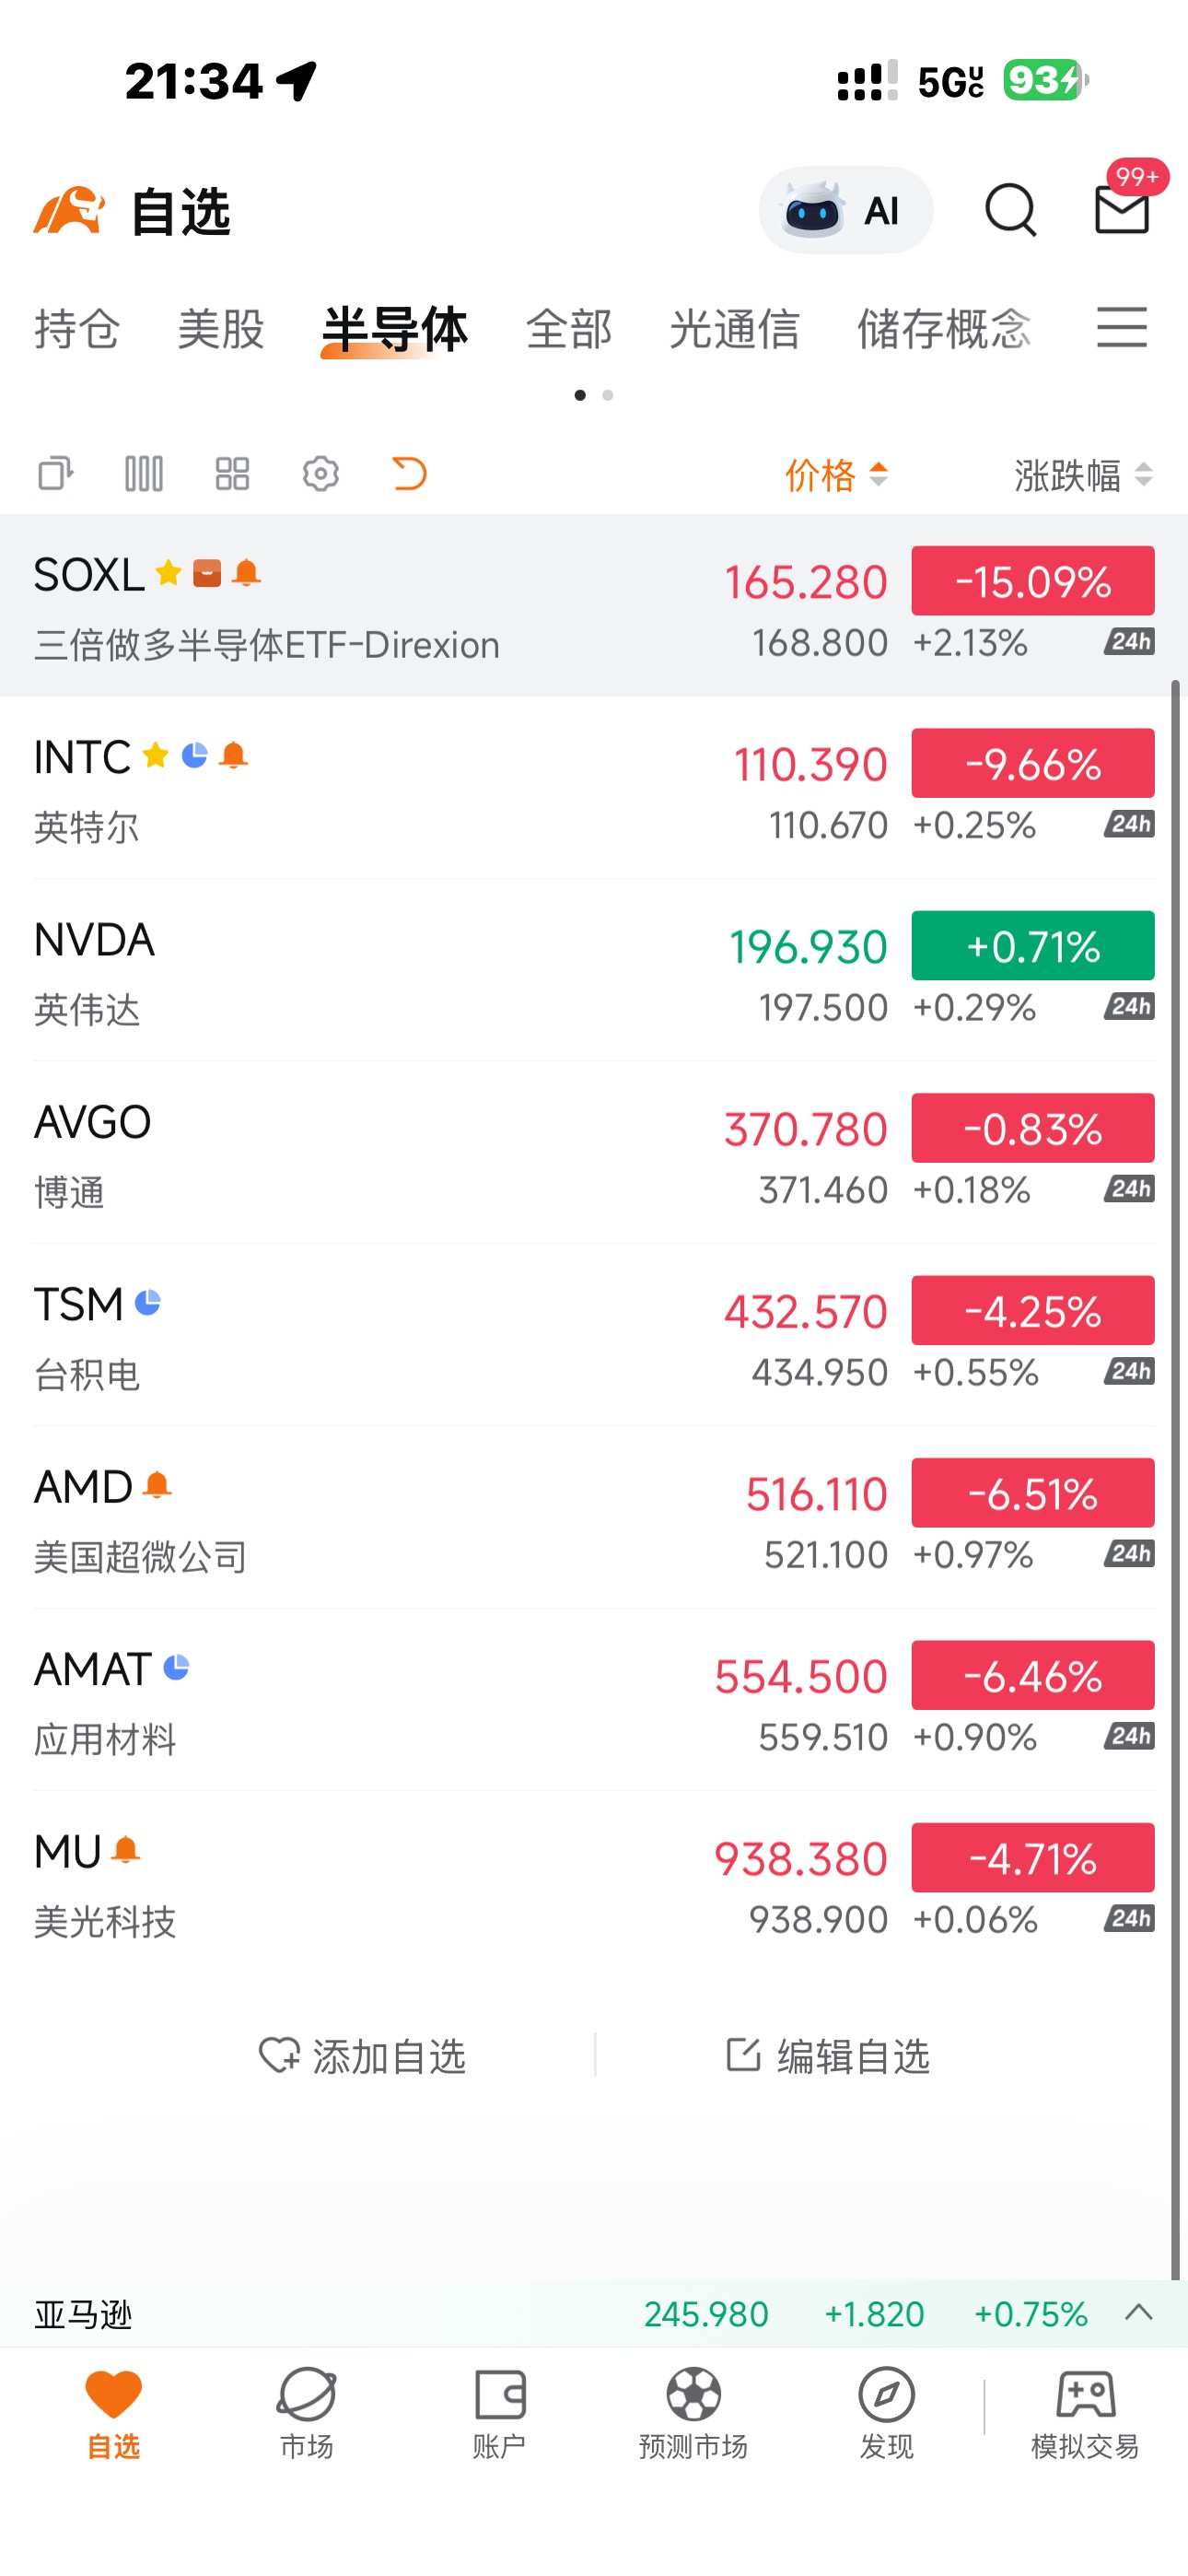The height and width of the screenshot is (2576, 1188).
Task: Toggle the 涨跌幅 sort order arrows
Action: pyautogui.click(x=1144, y=474)
